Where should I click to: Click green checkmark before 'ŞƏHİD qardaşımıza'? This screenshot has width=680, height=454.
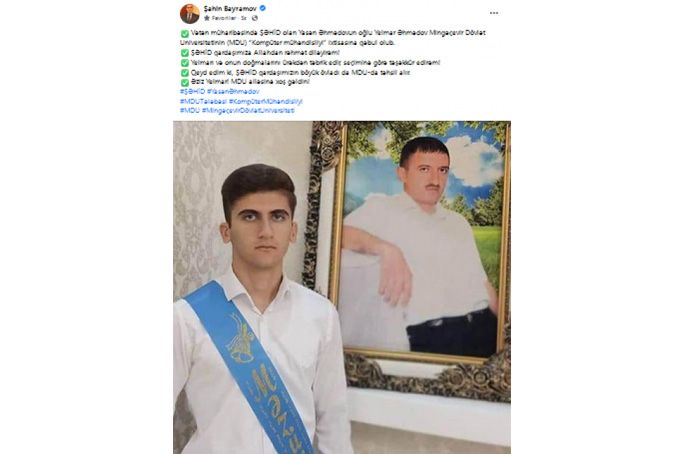[x=185, y=53]
